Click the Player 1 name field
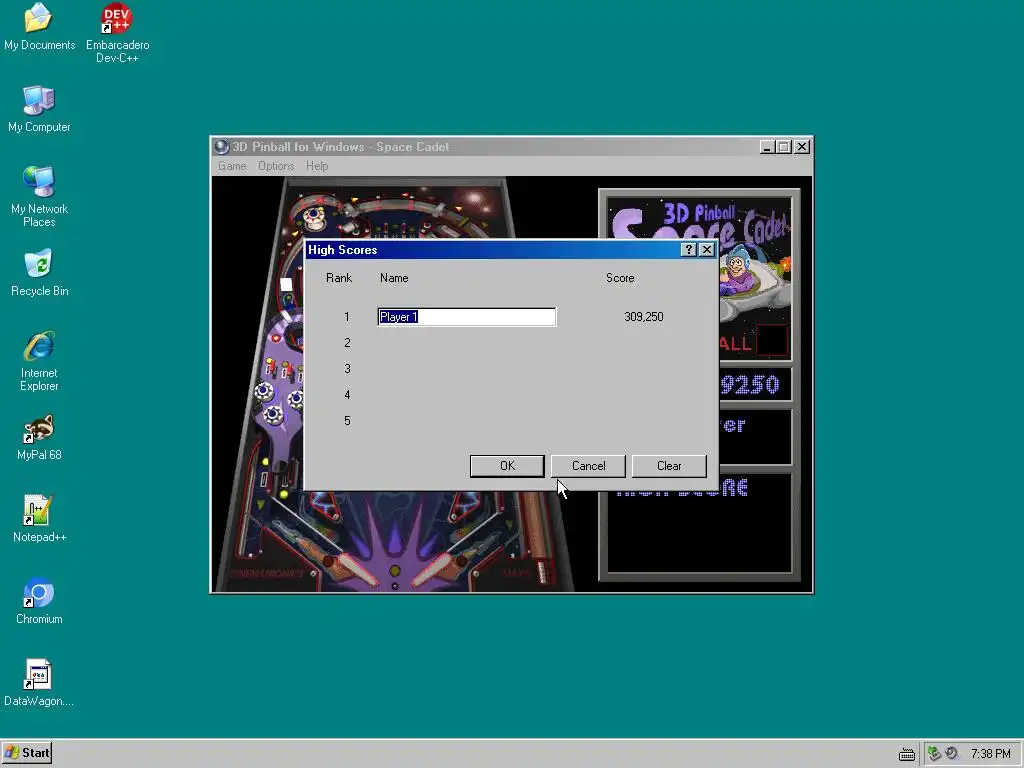Image resolution: width=1024 pixels, height=768 pixels. [466, 317]
